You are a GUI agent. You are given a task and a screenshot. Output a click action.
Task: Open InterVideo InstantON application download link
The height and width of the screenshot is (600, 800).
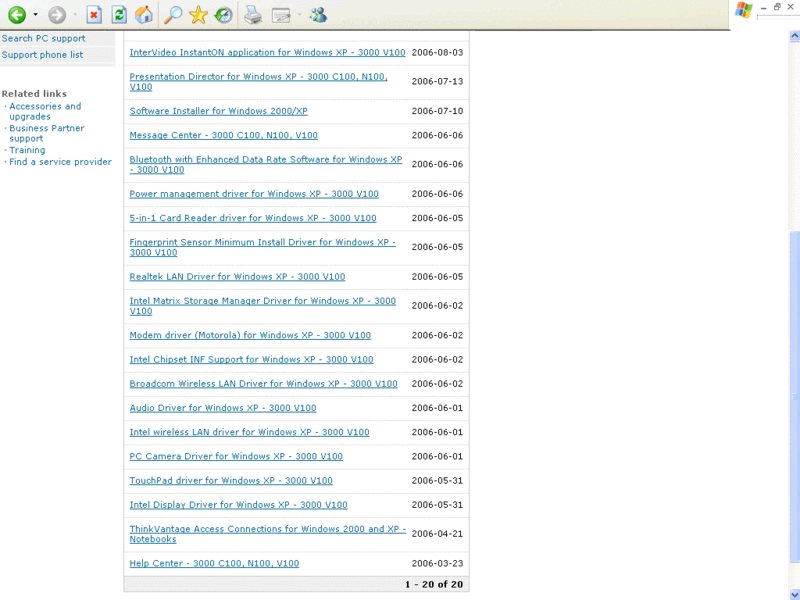[x=267, y=53]
